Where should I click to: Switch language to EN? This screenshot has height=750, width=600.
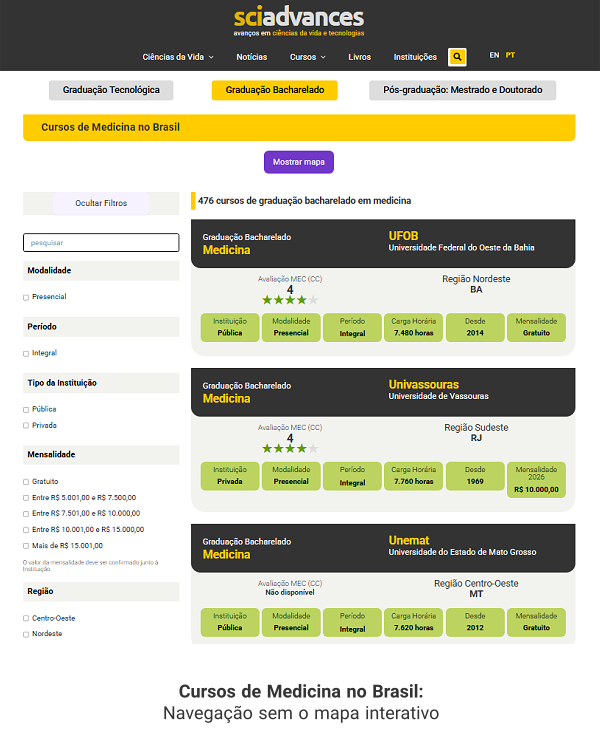pyautogui.click(x=494, y=55)
